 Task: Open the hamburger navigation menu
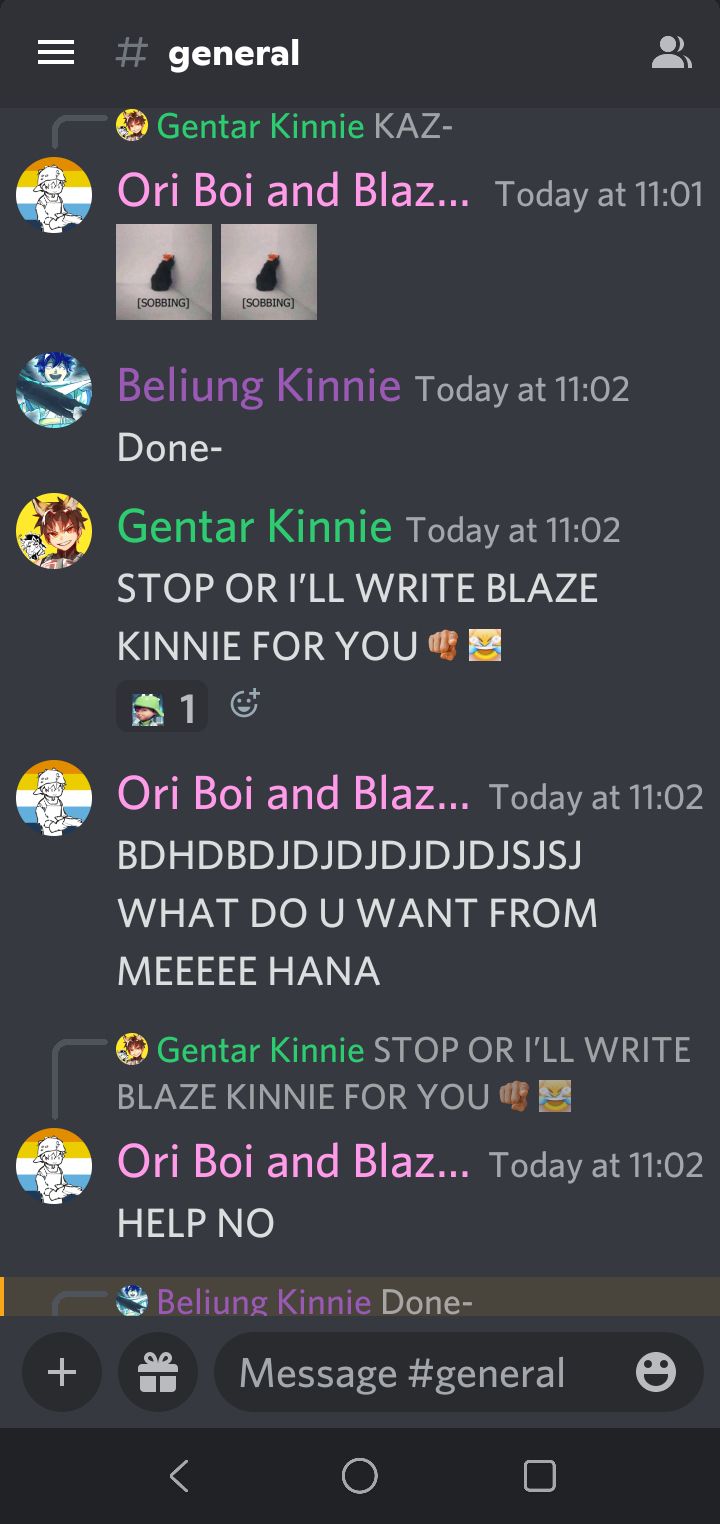tap(56, 53)
